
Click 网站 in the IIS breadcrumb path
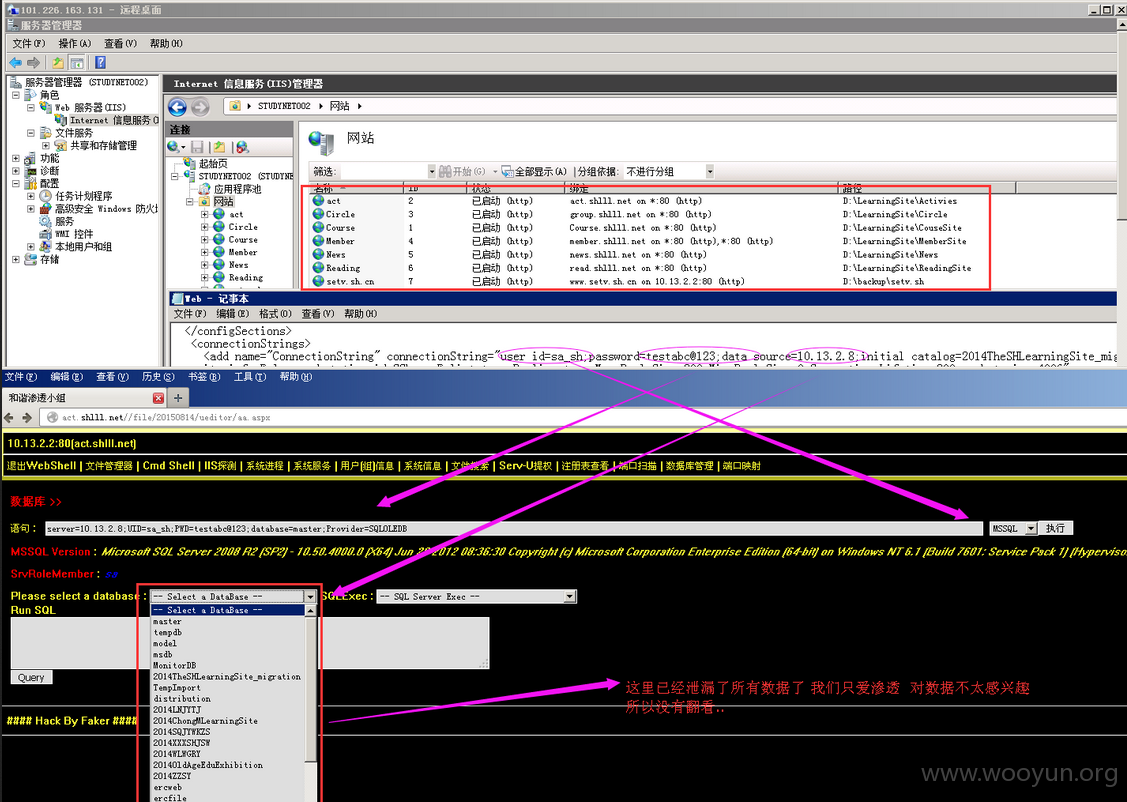(x=340, y=106)
